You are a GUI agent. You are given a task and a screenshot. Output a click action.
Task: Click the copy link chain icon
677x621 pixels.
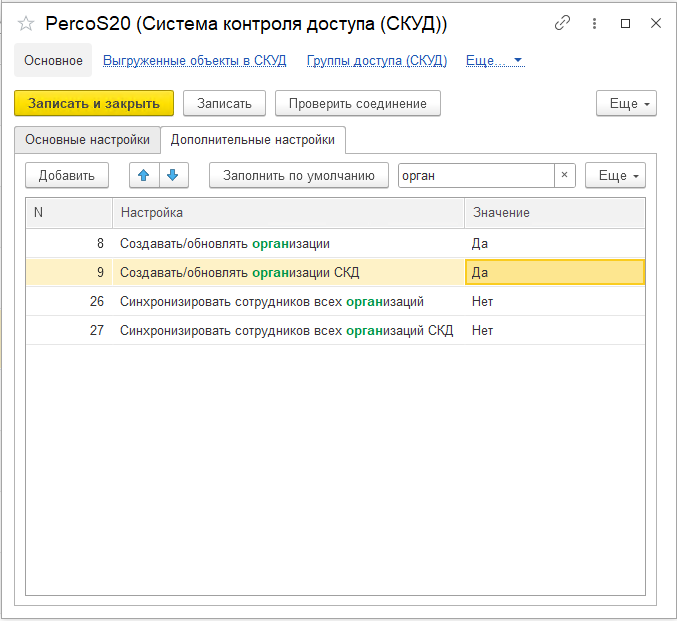563,23
